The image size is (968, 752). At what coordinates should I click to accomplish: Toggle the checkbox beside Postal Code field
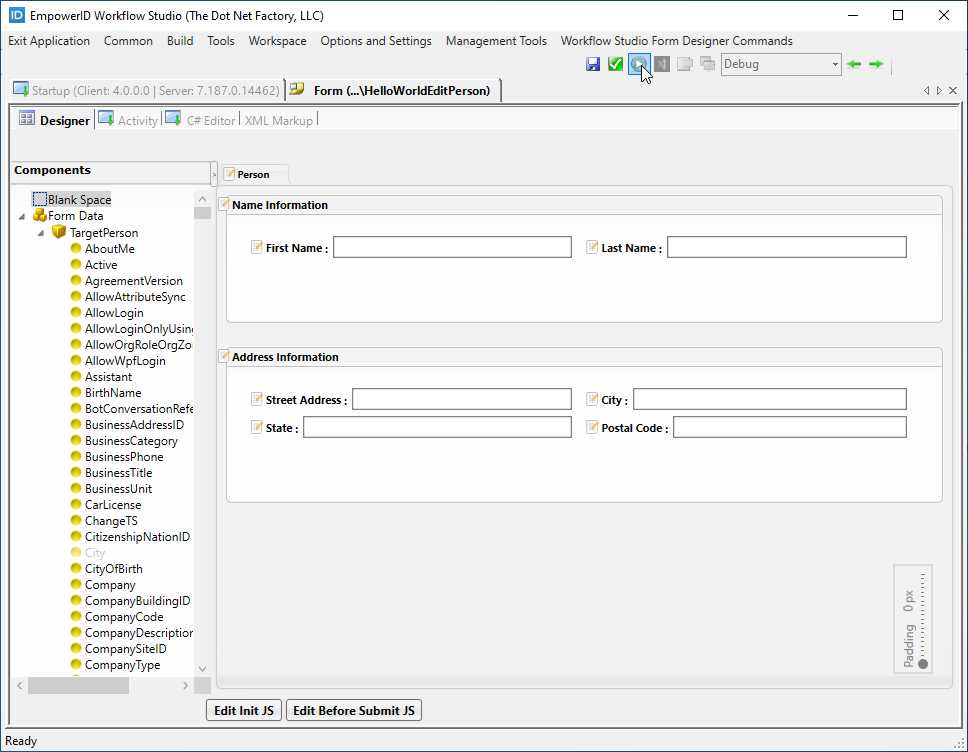coord(592,426)
